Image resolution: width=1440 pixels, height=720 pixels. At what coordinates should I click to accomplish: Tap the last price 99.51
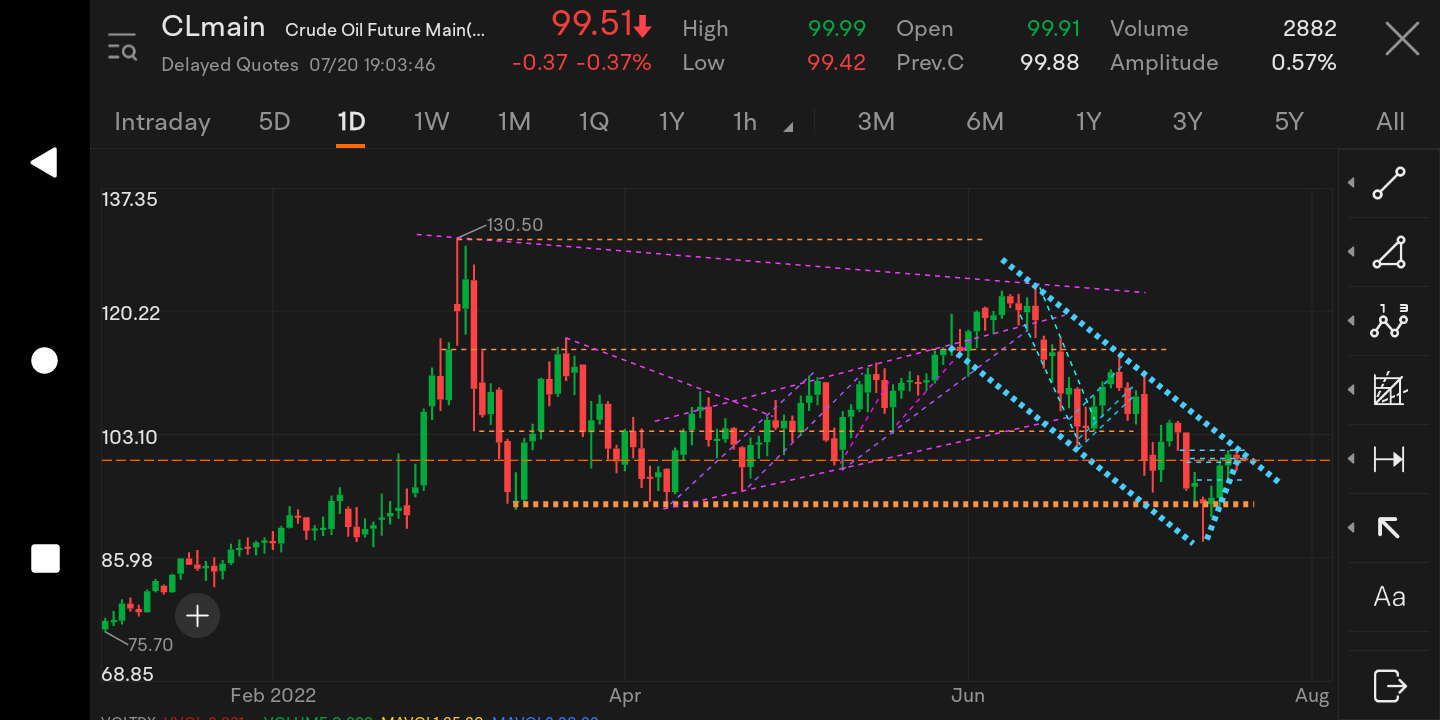pos(590,23)
